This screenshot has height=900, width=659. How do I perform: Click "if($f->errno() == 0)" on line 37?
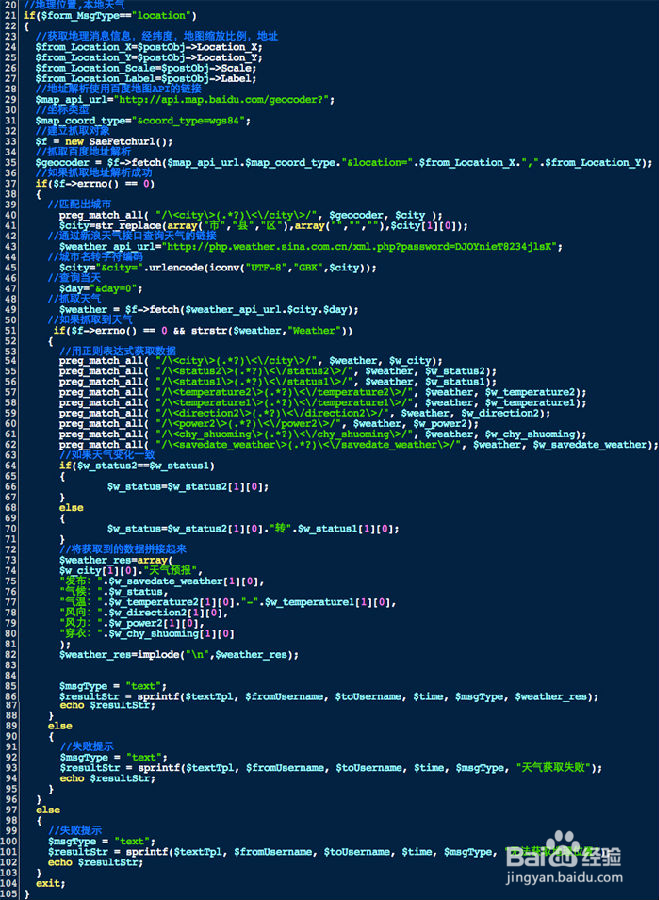point(95,184)
